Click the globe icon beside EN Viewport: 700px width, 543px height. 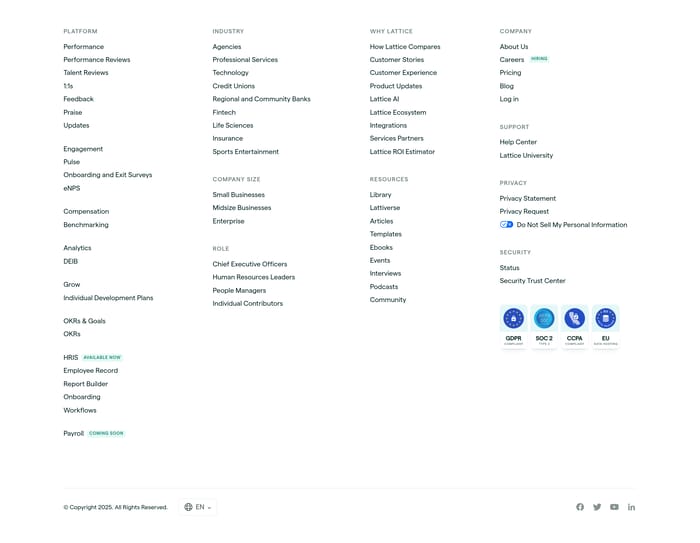(x=188, y=507)
